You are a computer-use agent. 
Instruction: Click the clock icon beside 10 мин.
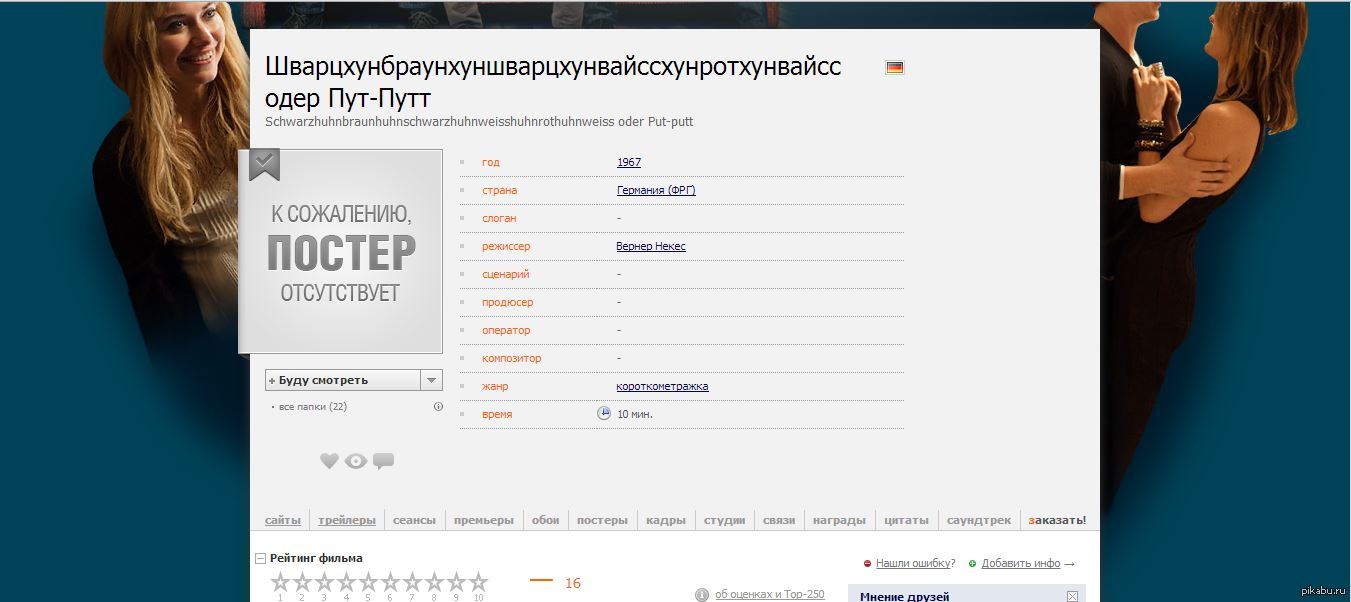tap(603, 413)
